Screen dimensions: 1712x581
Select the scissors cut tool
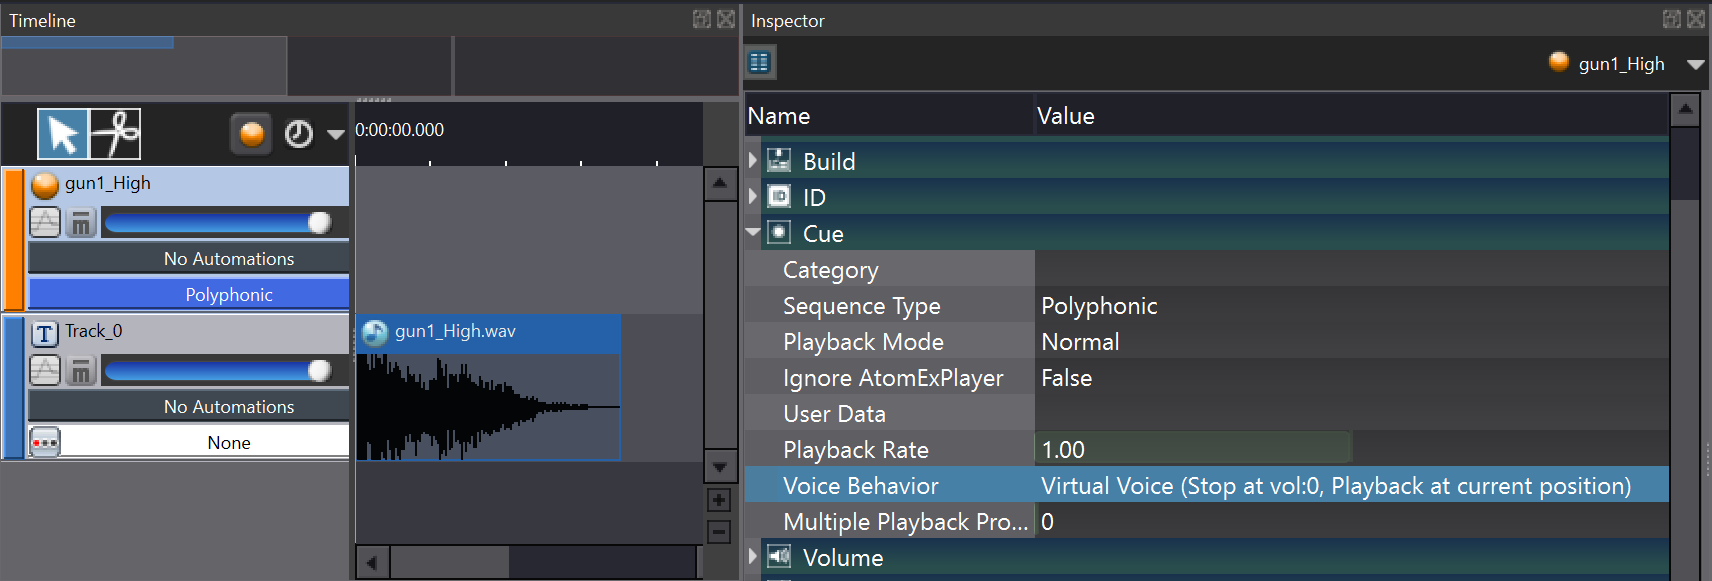[116, 134]
